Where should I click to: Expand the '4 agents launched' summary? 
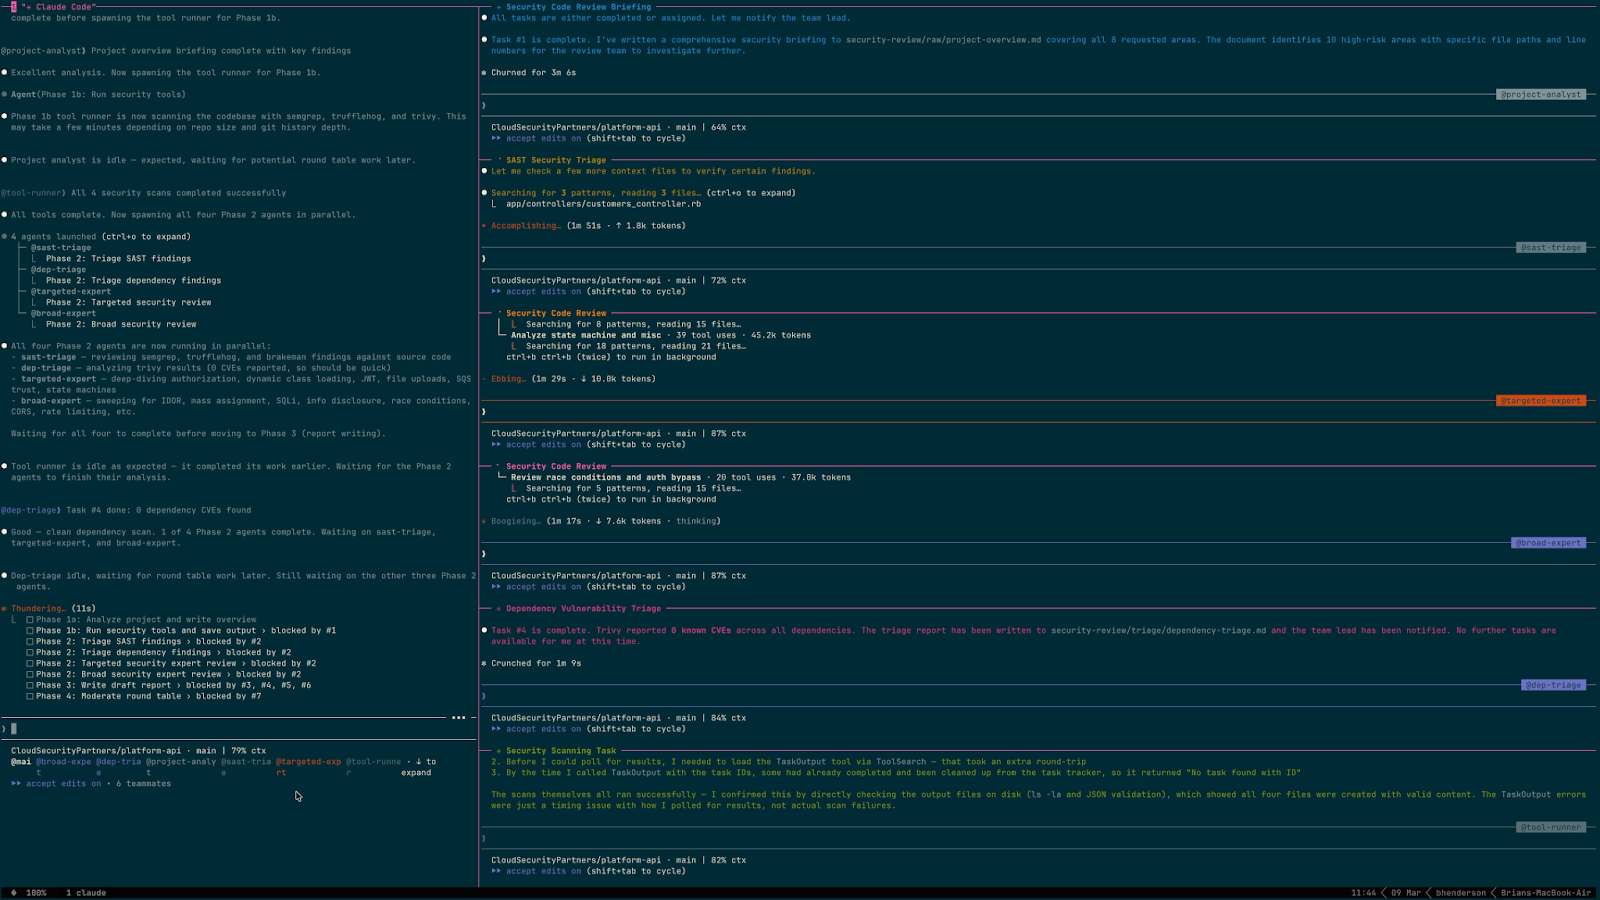(x=100, y=237)
